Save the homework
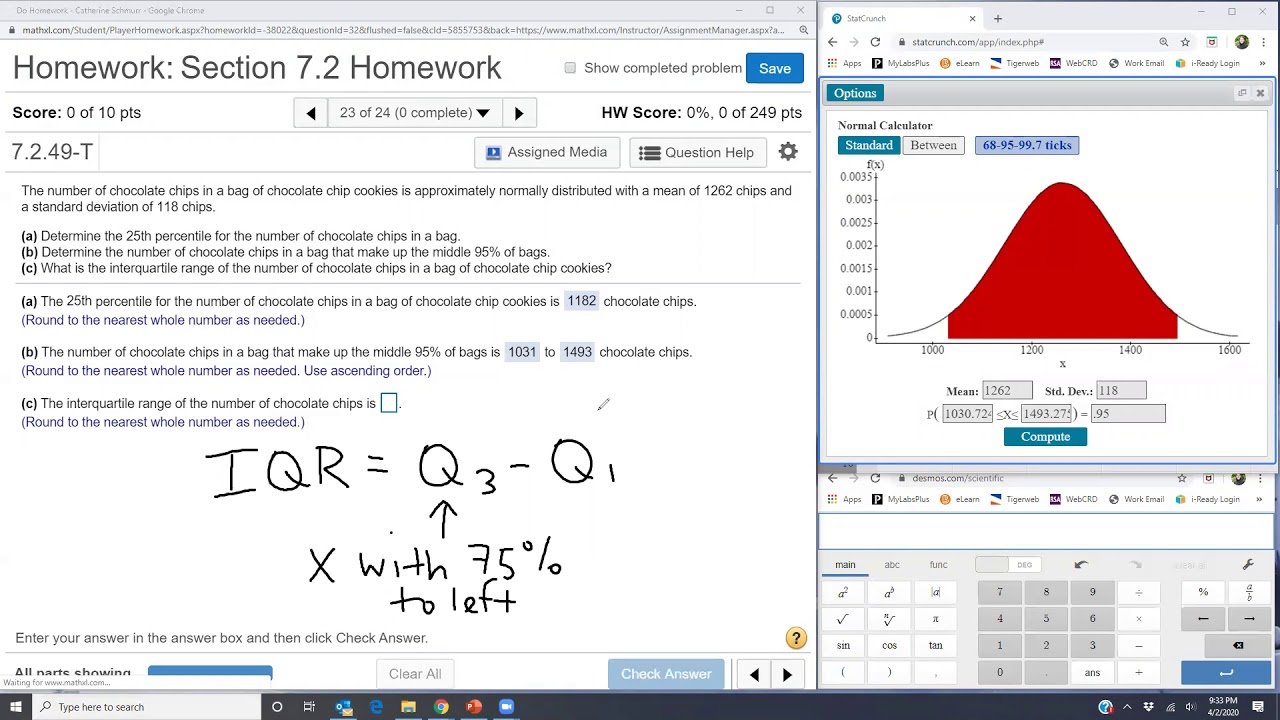Image resolution: width=1280 pixels, height=720 pixels. (775, 68)
